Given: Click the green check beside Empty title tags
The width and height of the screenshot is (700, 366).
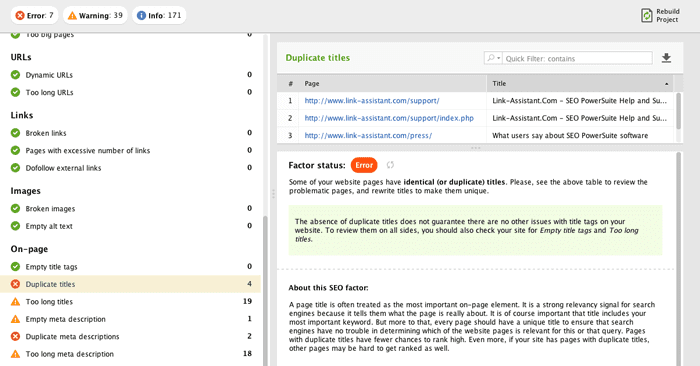Looking at the screenshot, I should (16, 266).
